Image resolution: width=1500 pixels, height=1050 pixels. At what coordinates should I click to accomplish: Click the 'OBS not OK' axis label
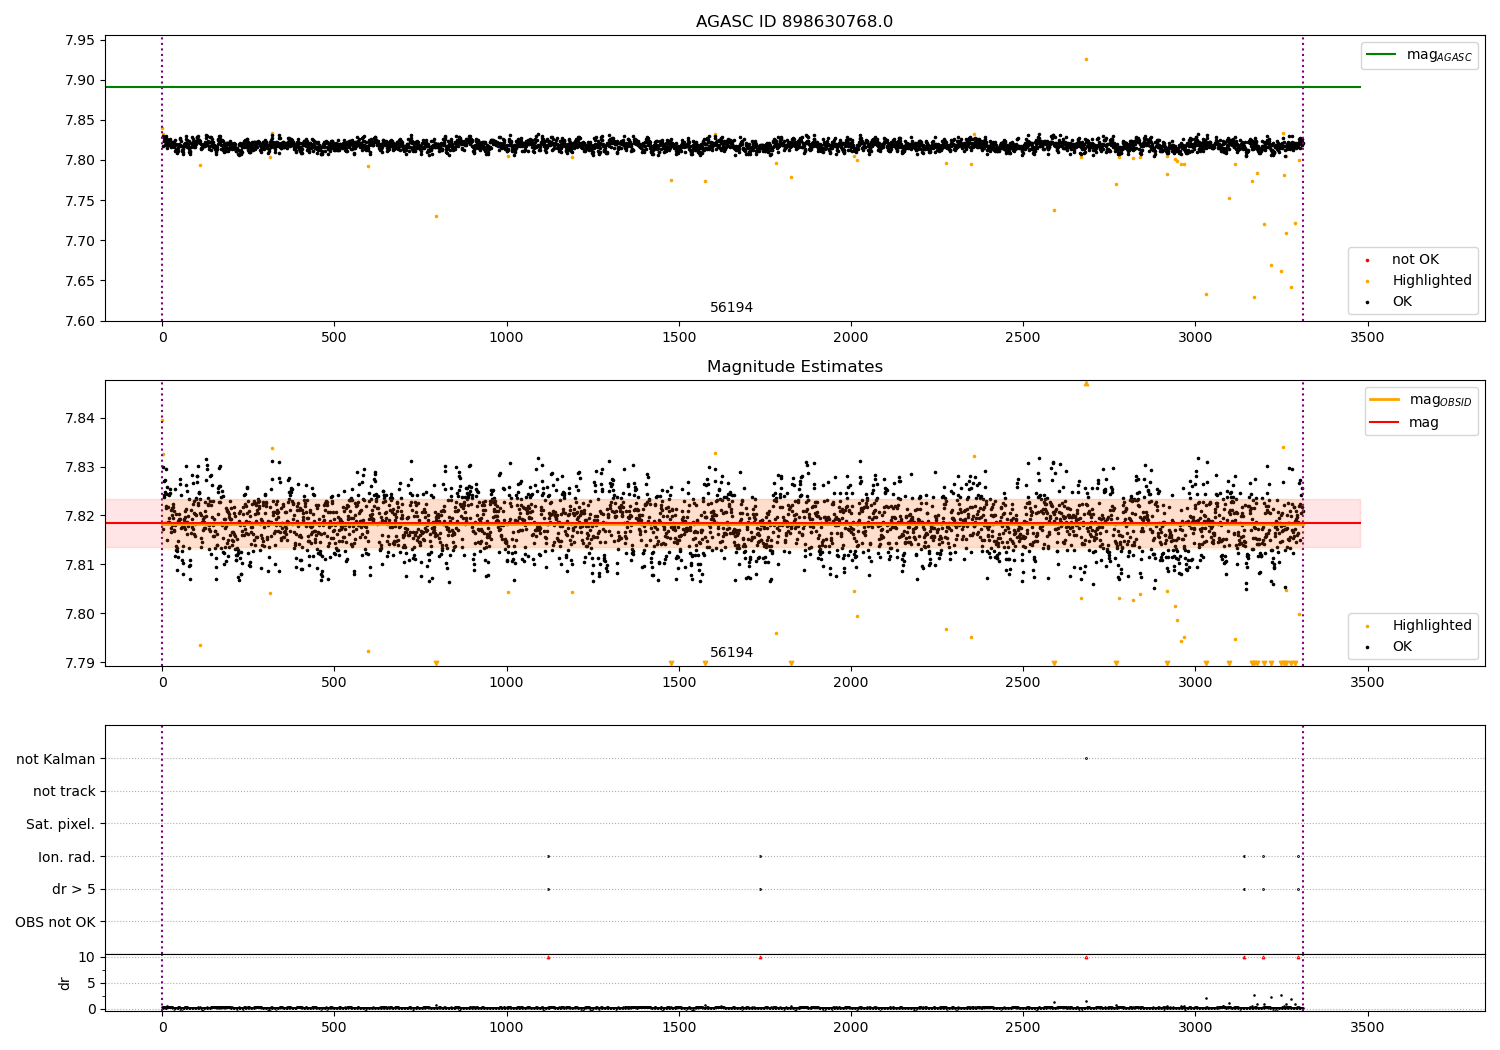[x=55, y=922]
